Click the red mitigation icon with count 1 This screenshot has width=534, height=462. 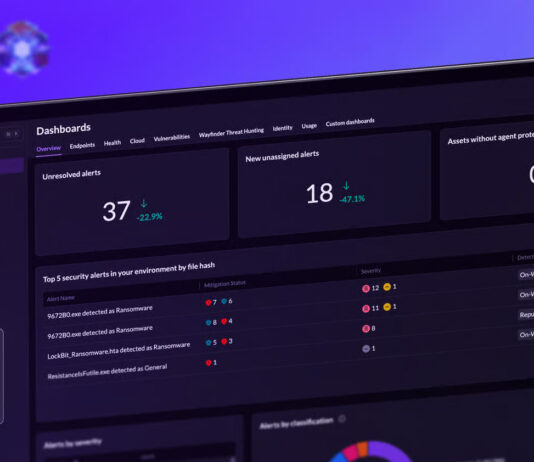[x=208, y=363]
